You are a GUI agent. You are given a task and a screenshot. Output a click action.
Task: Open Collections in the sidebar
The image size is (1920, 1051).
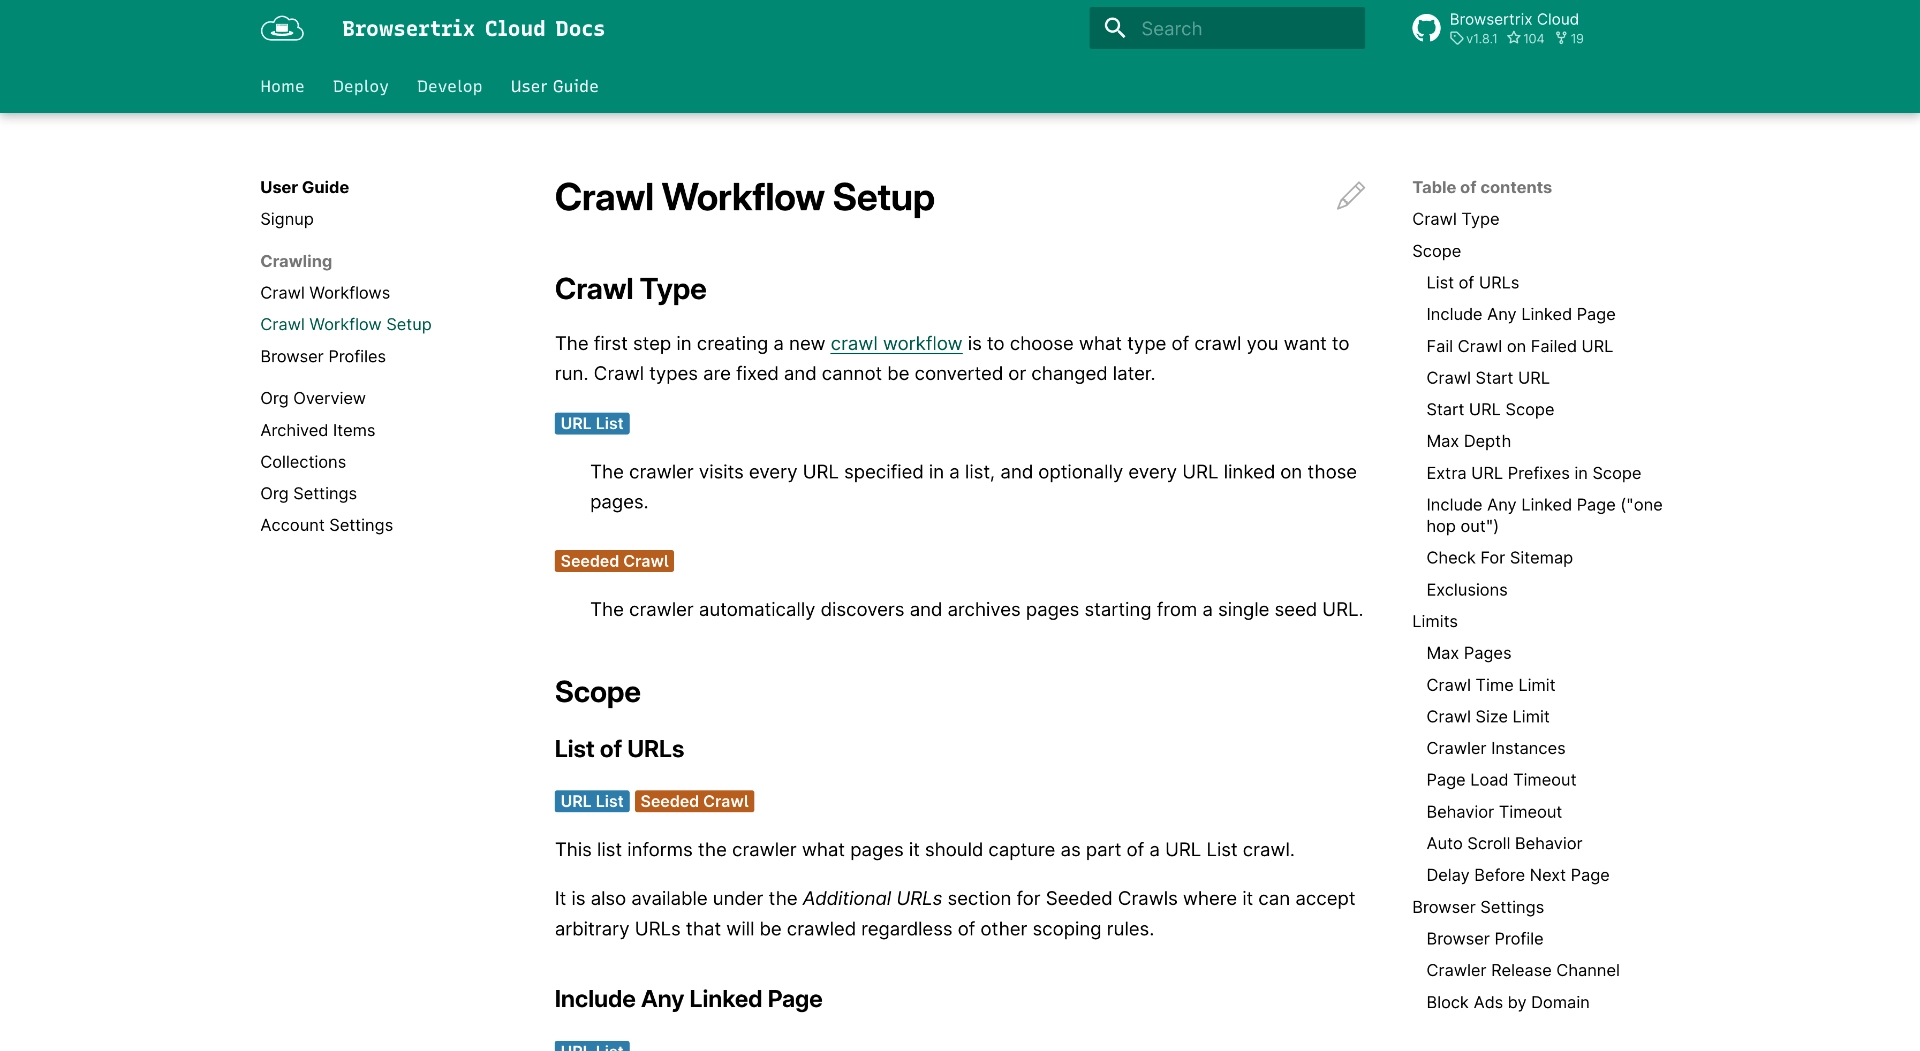pos(303,462)
